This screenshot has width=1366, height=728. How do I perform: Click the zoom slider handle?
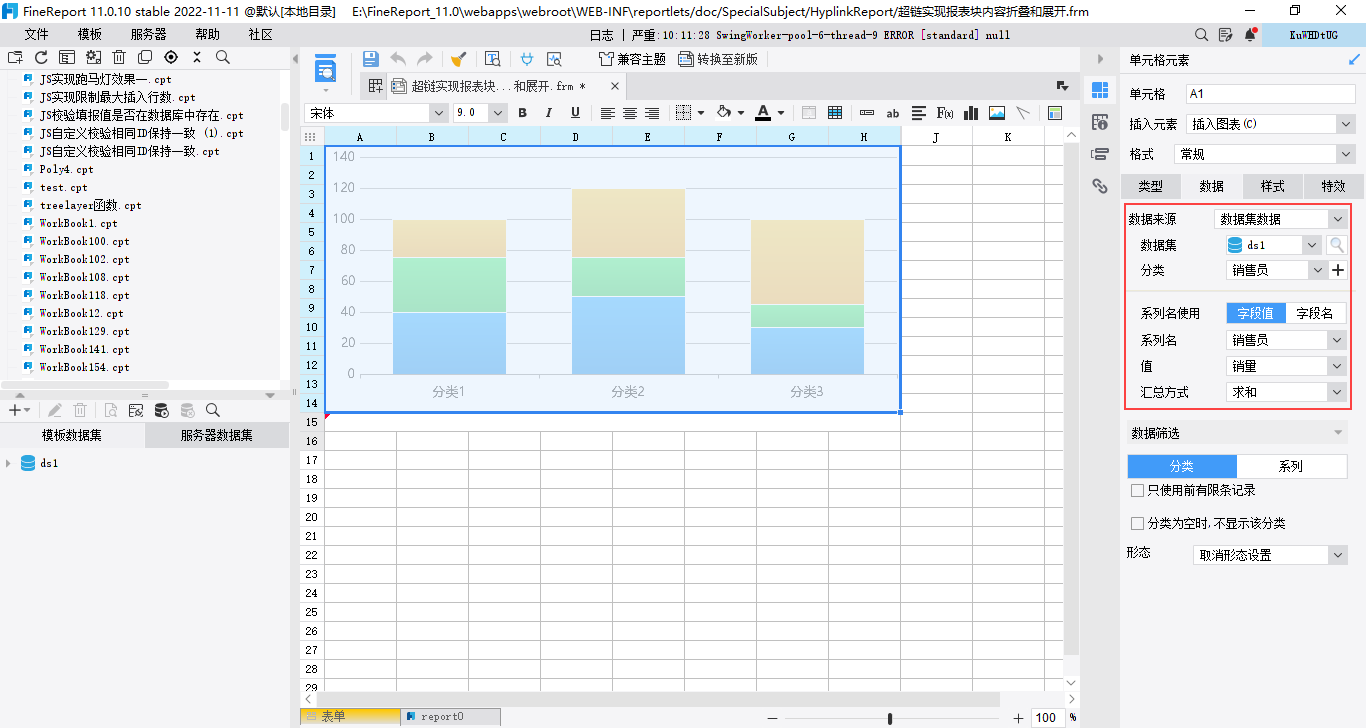(890, 718)
